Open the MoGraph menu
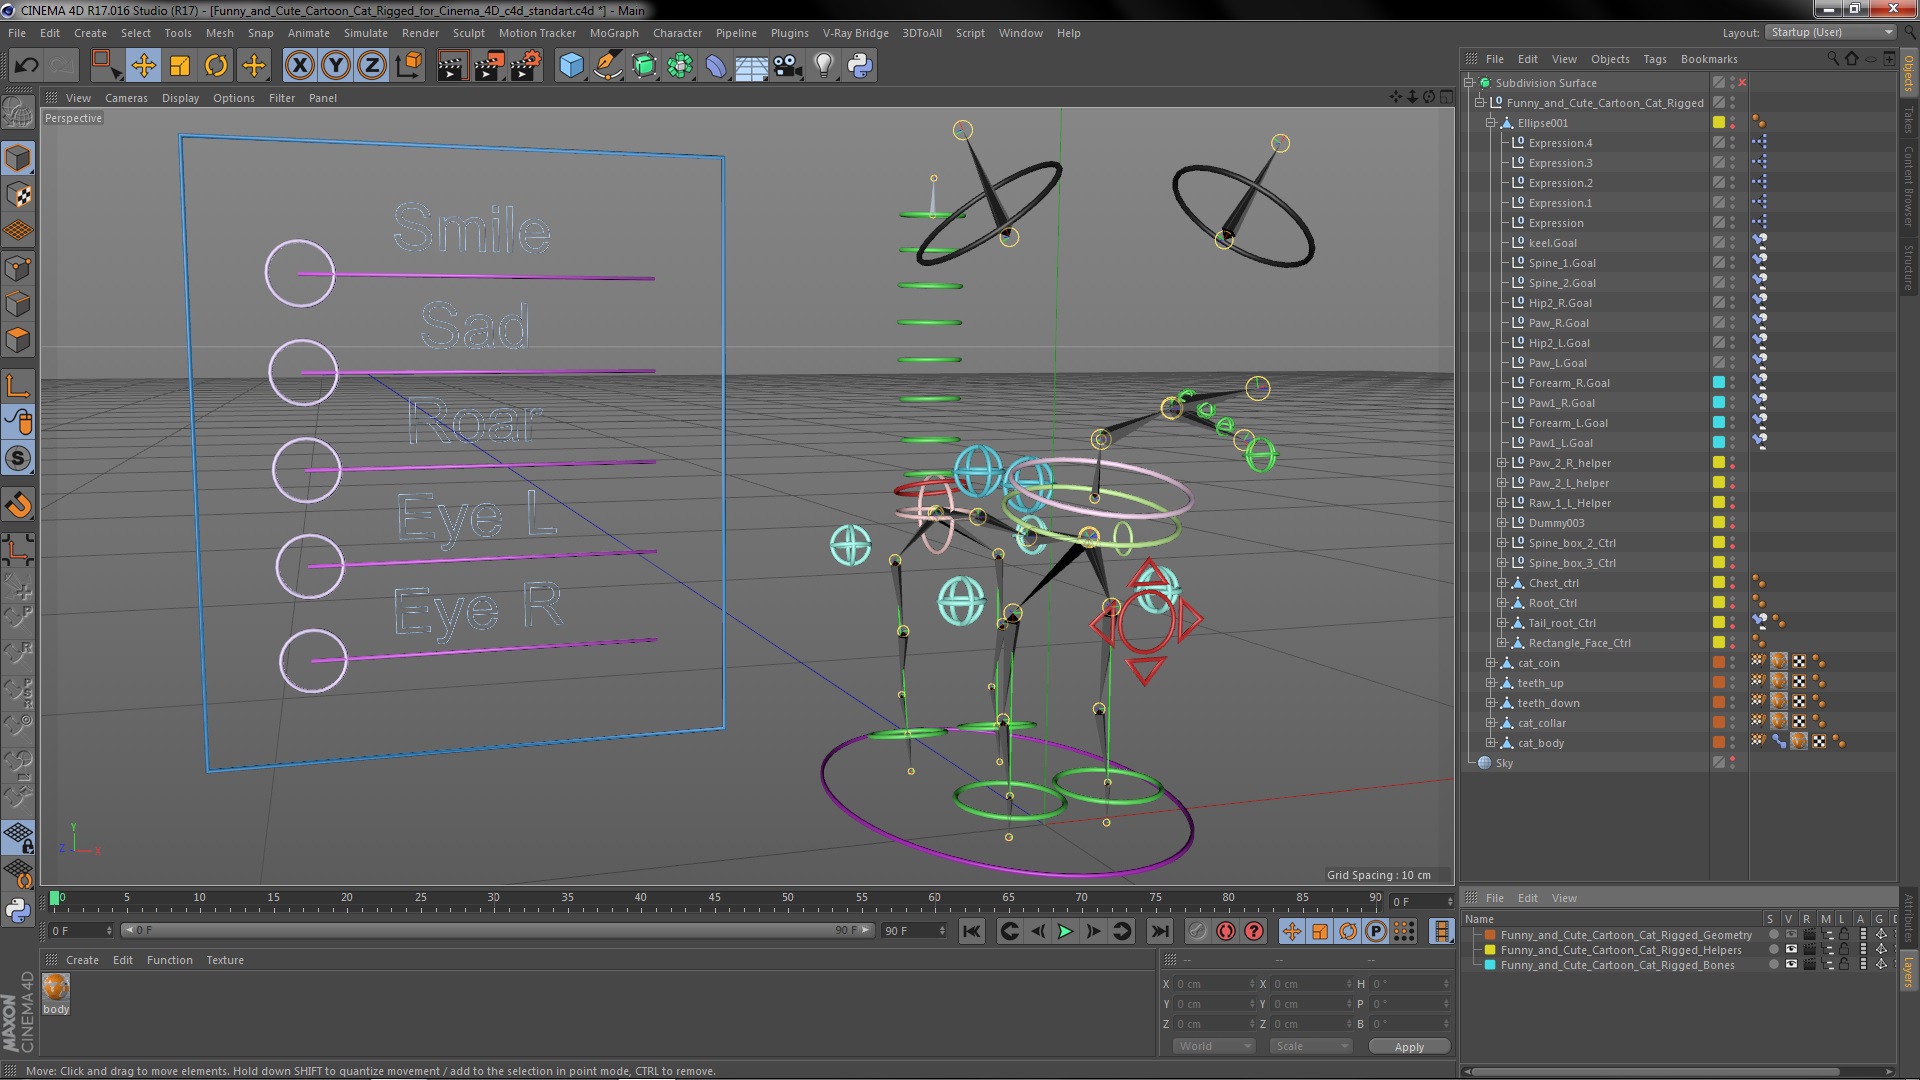1920x1080 pixels. [x=613, y=33]
